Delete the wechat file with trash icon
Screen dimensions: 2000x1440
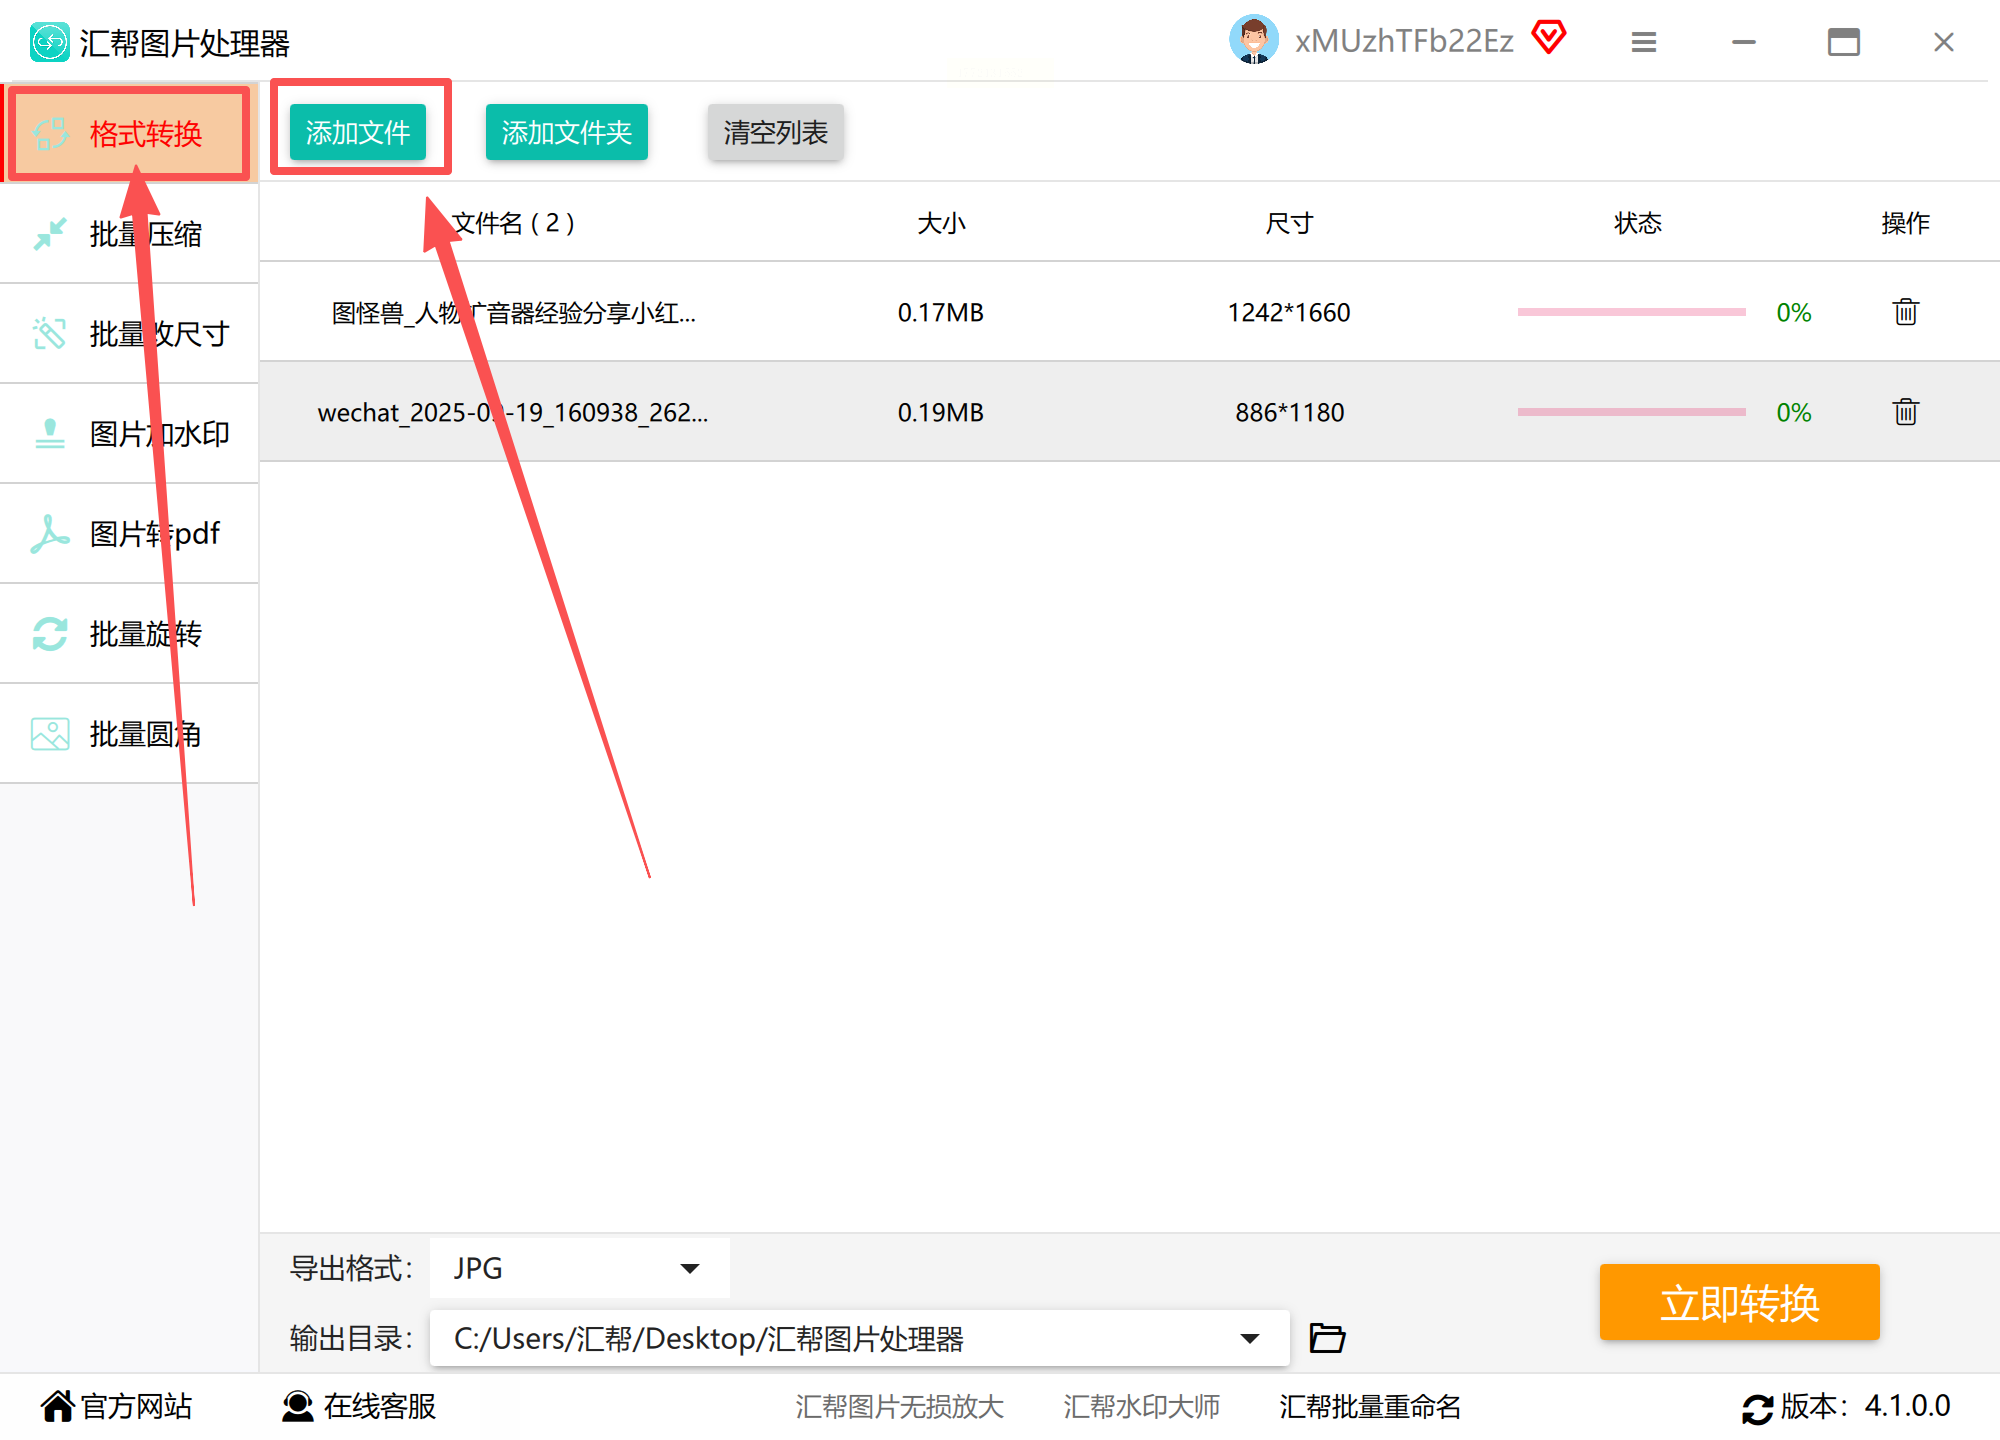pyautogui.click(x=1905, y=412)
